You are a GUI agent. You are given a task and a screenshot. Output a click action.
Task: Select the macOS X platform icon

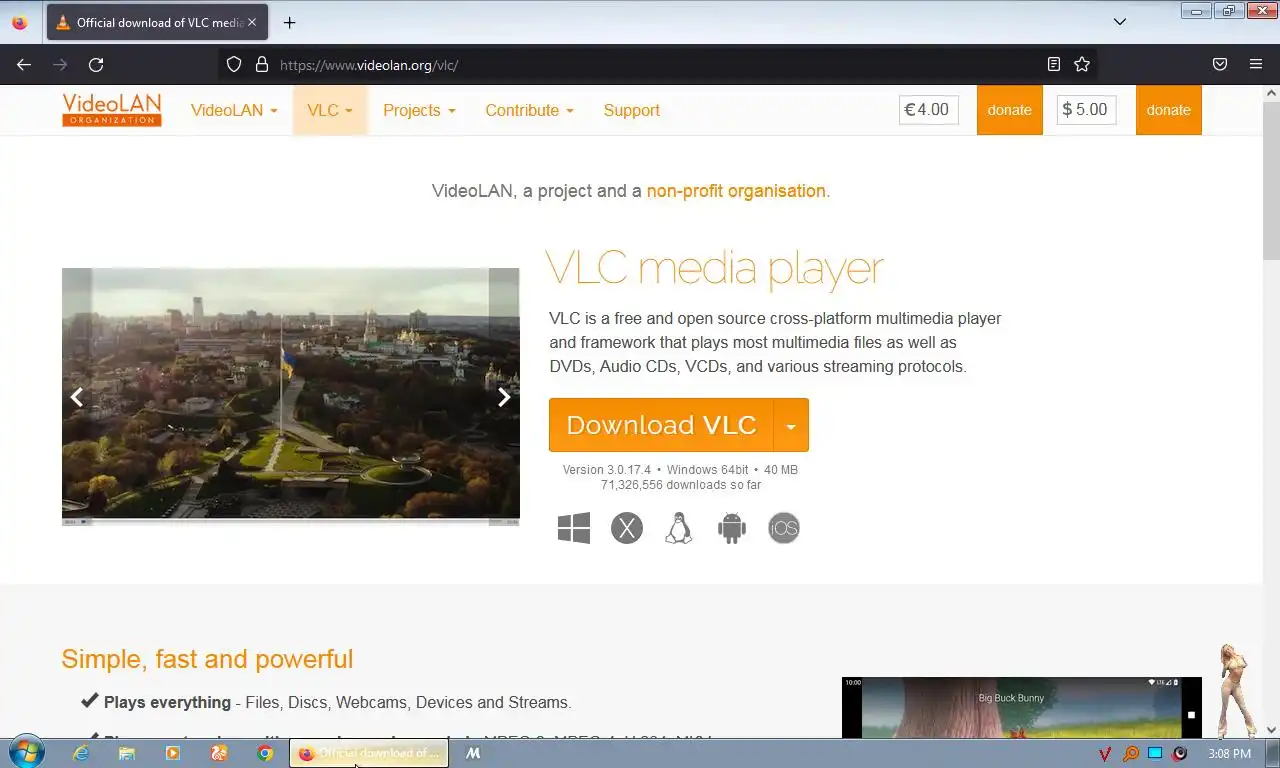pyautogui.click(x=627, y=528)
